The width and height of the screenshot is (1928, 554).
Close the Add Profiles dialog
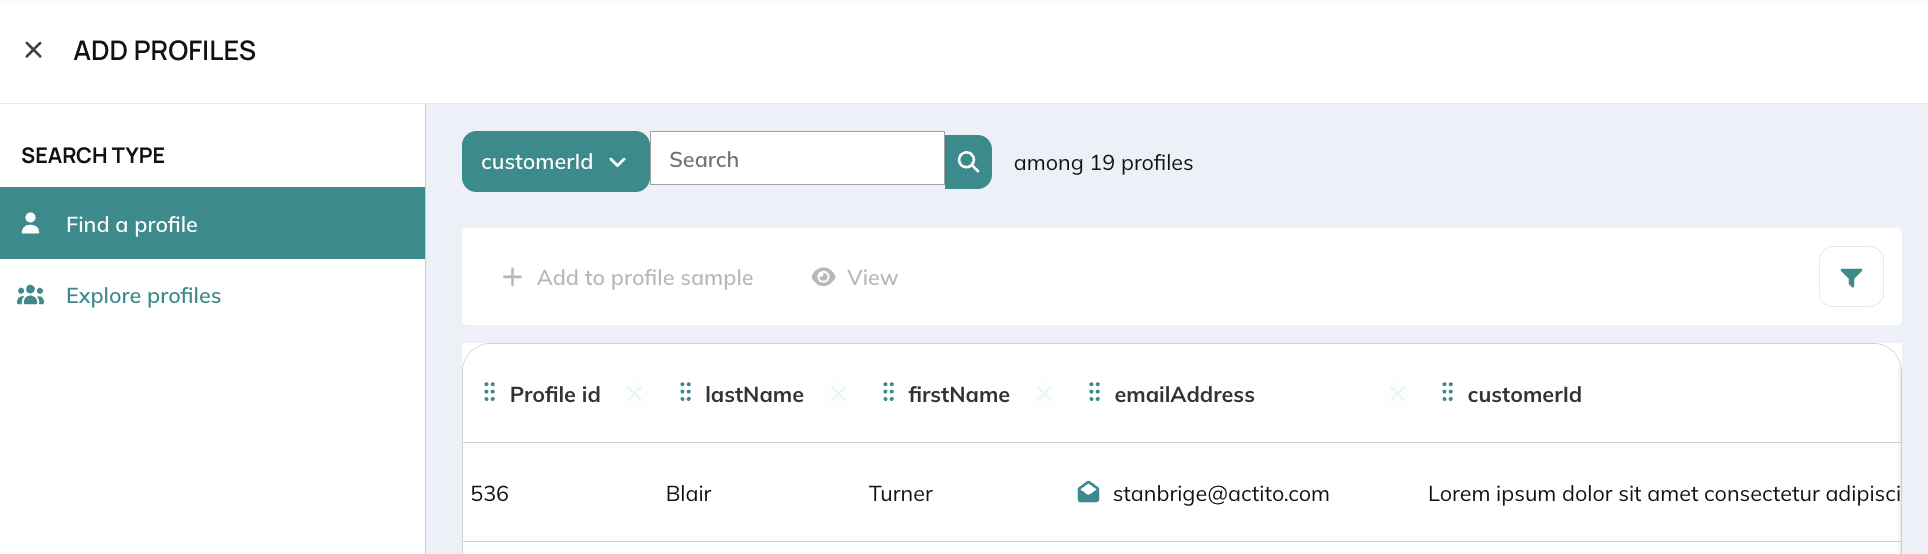pos(33,50)
